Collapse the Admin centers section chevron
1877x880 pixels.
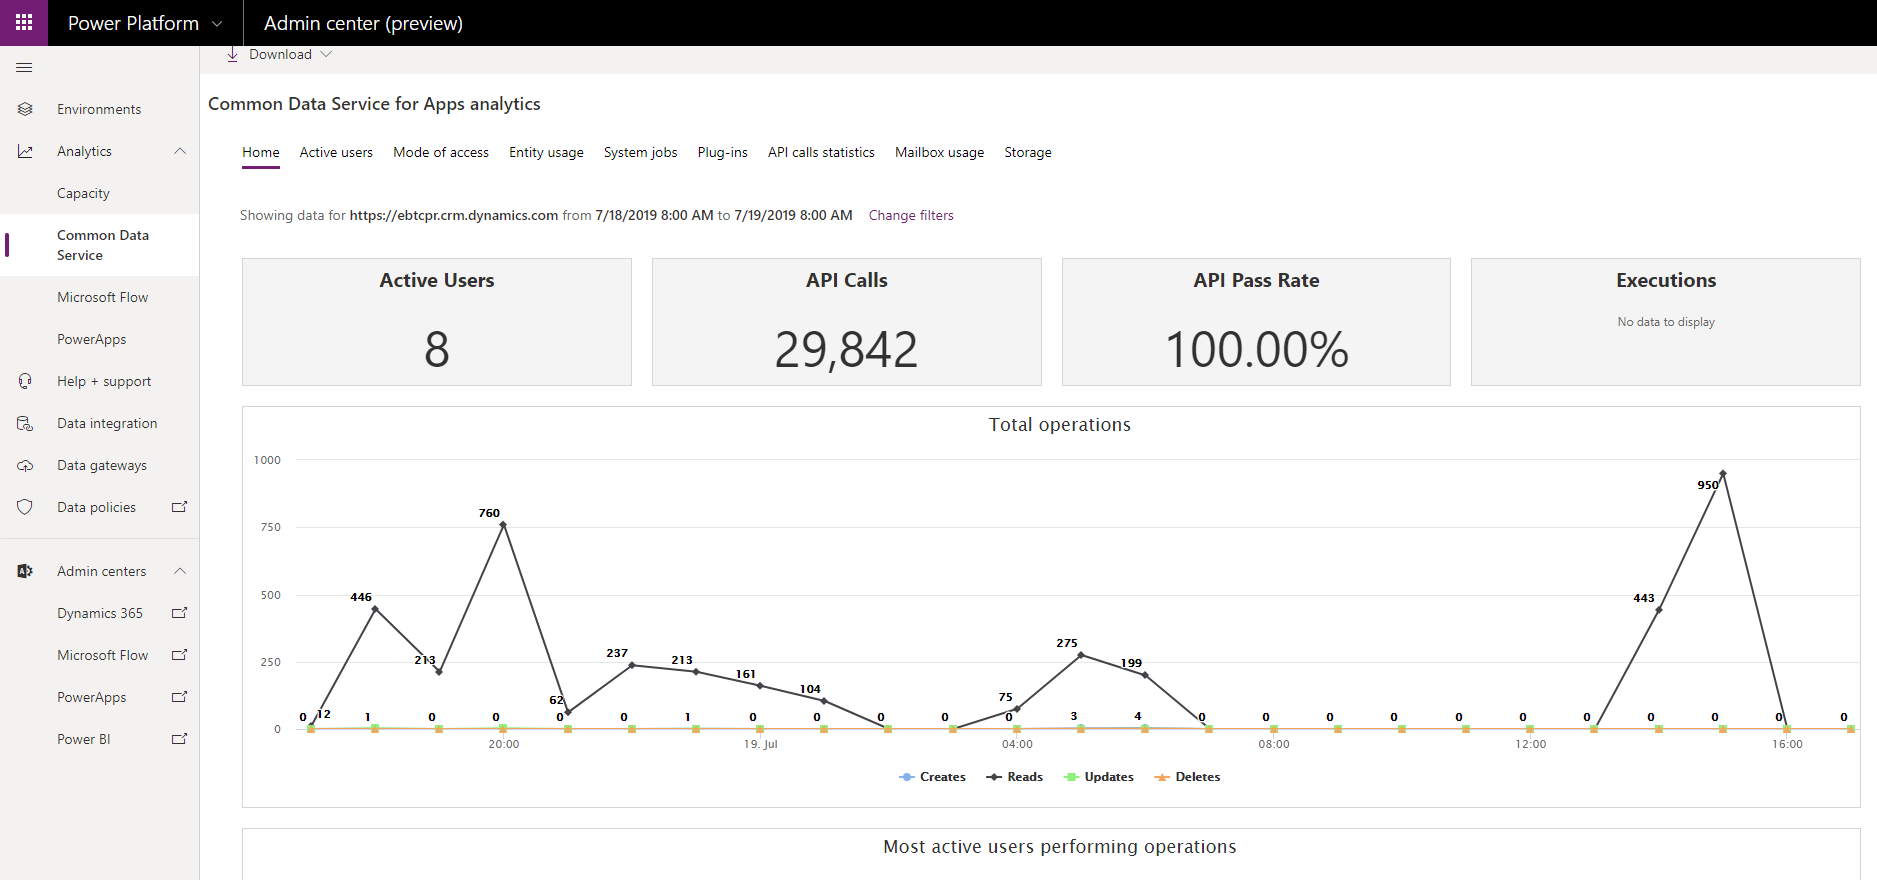[x=180, y=571]
